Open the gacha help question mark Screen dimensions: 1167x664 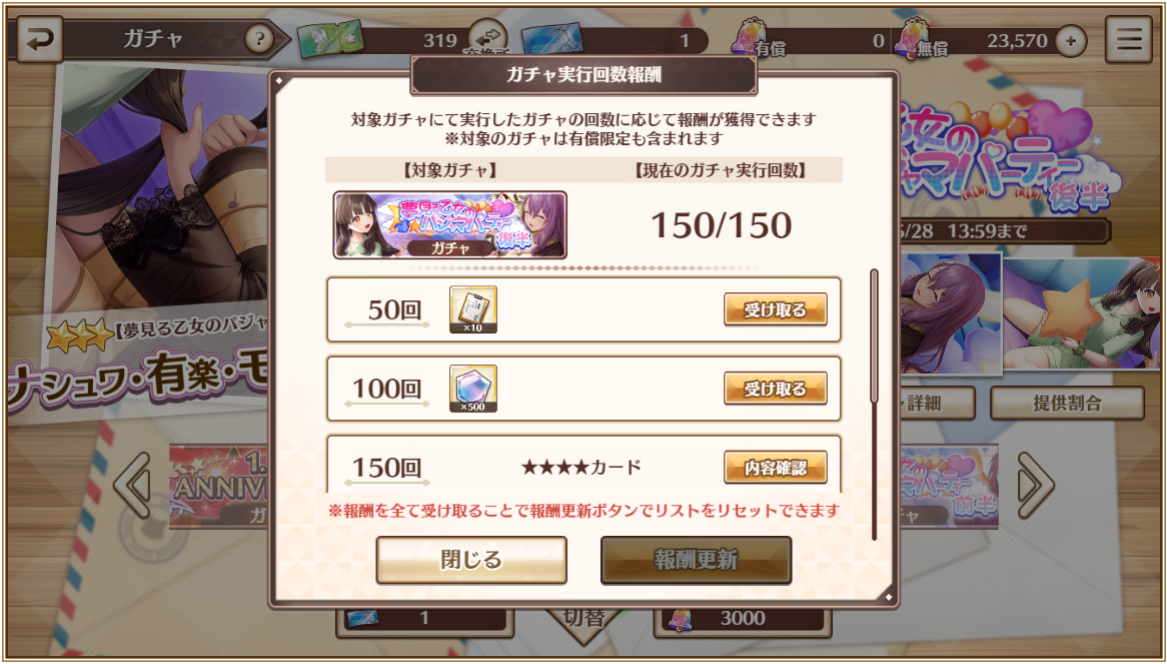pos(258,39)
